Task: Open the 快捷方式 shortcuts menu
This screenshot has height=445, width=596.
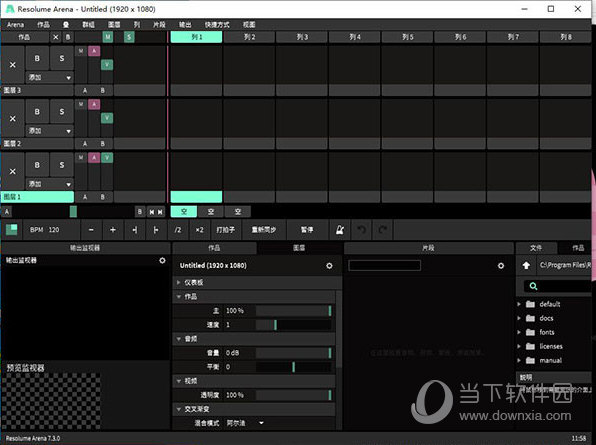Action: tap(217, 25)
